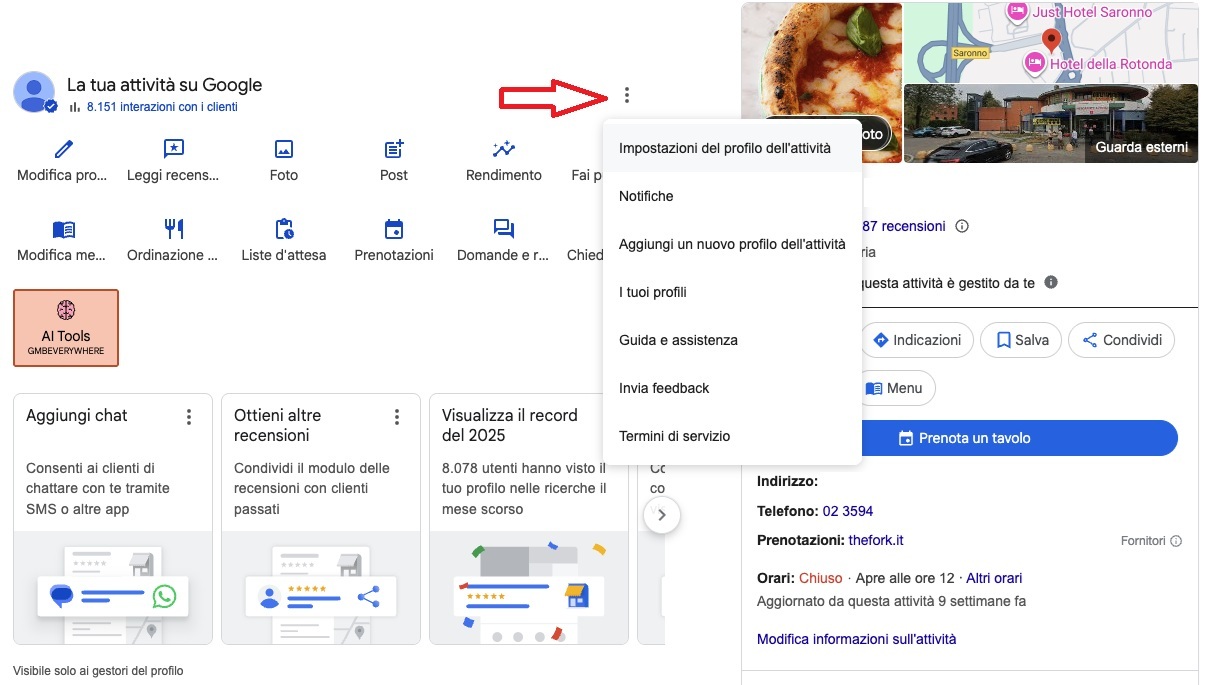Select Aggiungi un nuovo profilo dell'attività
This screenshot has height=685, width=1207.
tap(732, 244)
